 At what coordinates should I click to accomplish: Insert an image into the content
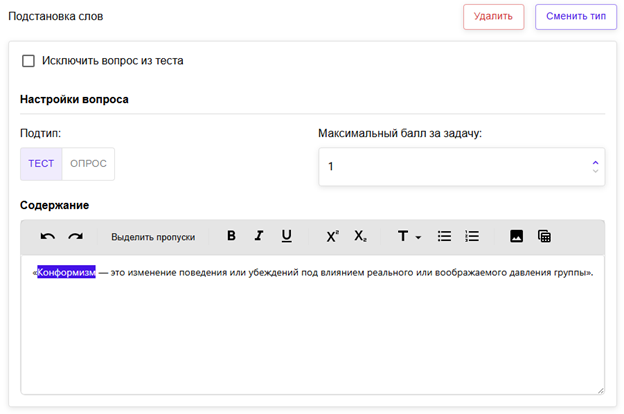tap(517, 236)
